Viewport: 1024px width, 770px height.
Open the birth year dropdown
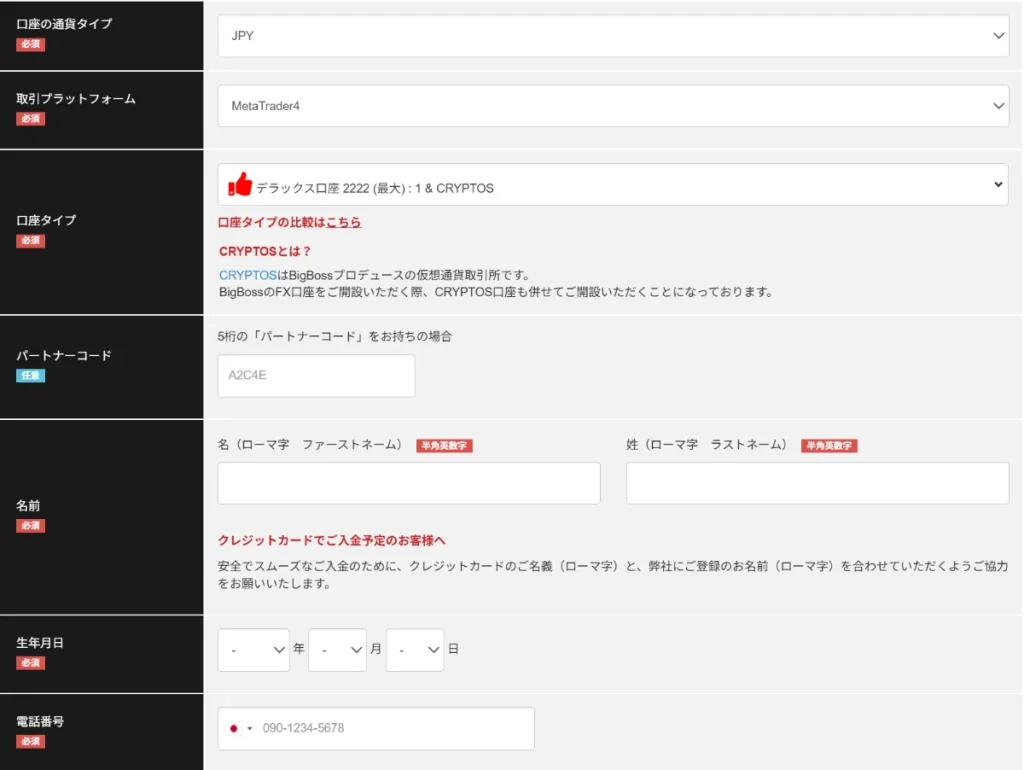(x=253, y=650)
